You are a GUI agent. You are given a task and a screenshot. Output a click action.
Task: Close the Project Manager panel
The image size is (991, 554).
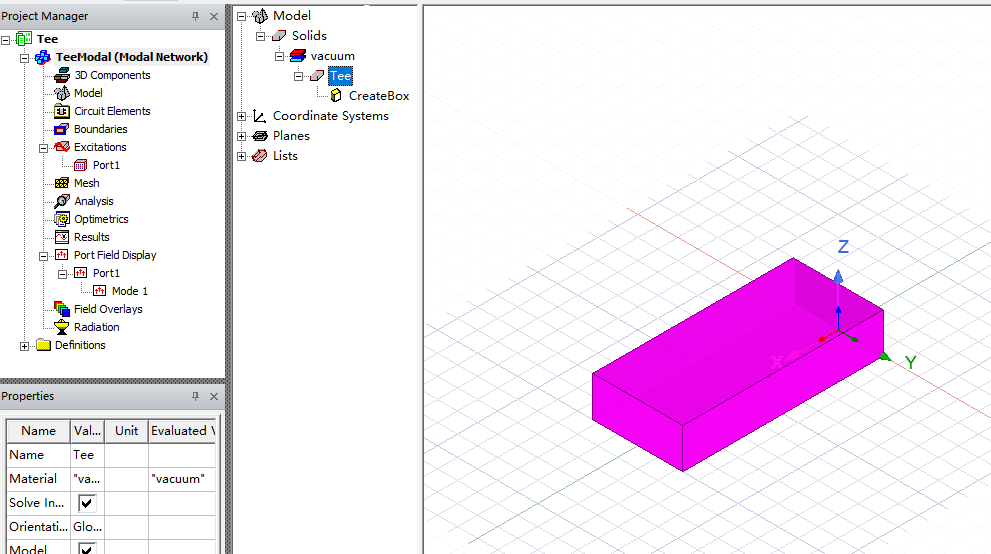[x=214, y=16]
